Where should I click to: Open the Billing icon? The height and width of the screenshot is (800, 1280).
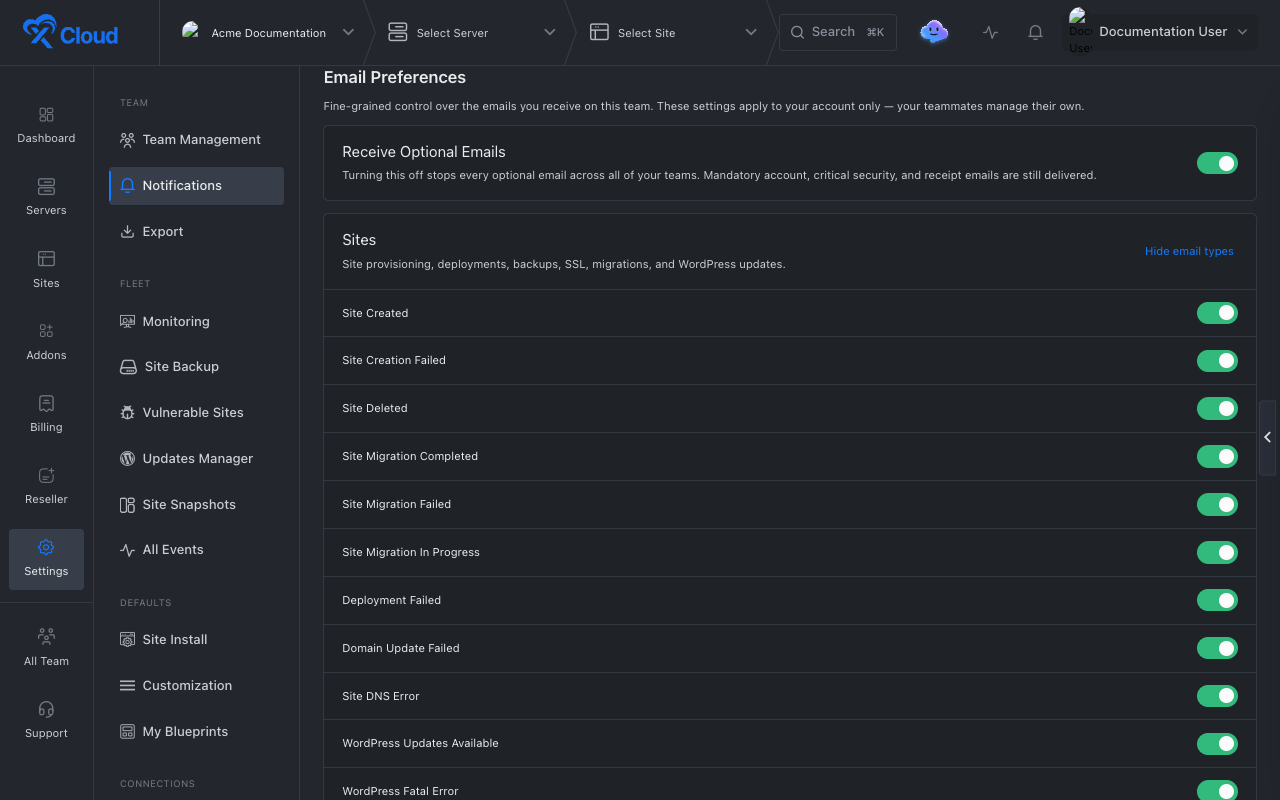point(46,403)
